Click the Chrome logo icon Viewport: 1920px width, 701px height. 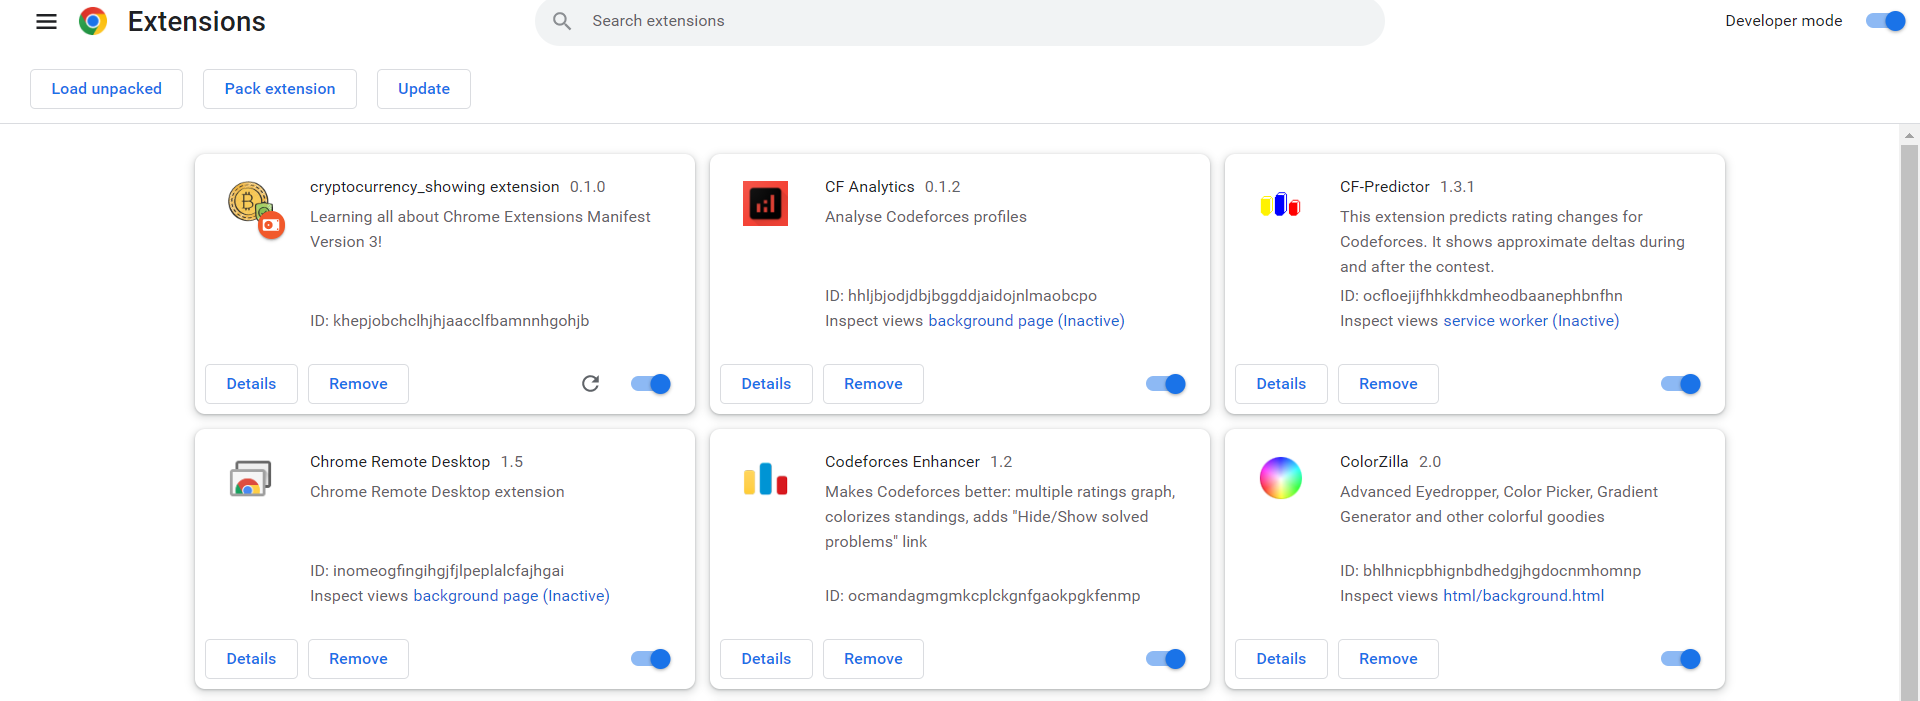93,21
